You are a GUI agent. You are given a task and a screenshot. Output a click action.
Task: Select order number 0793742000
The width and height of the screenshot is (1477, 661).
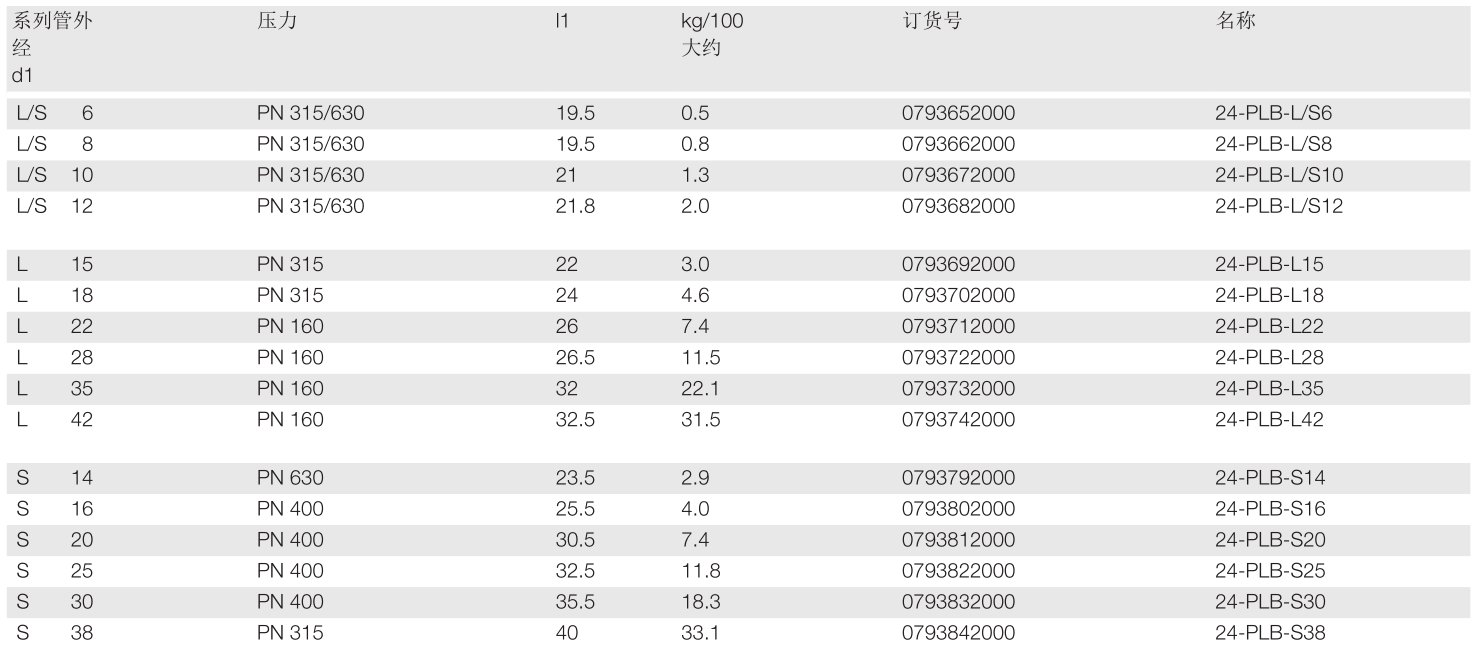pyautogui.click(x=958, y=420)
